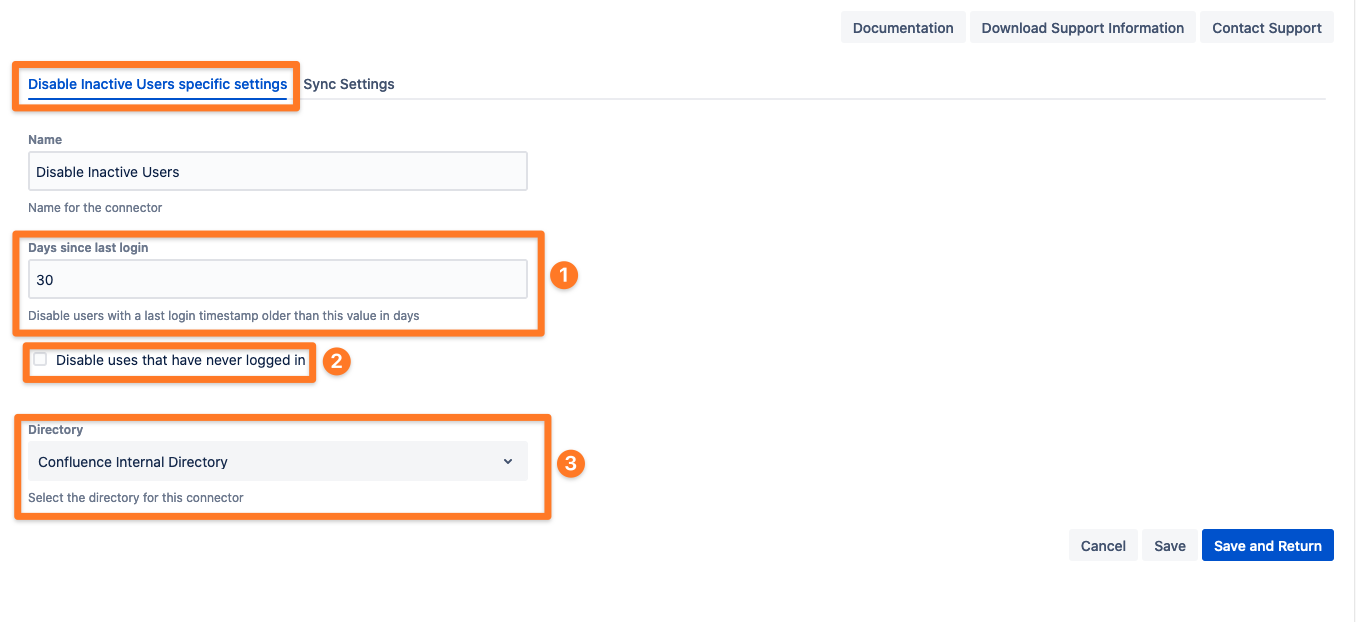The width and height of the screenshot is (1356, 622).
Task: Click the orange marker labeled 2
Action: click(337, 361)
